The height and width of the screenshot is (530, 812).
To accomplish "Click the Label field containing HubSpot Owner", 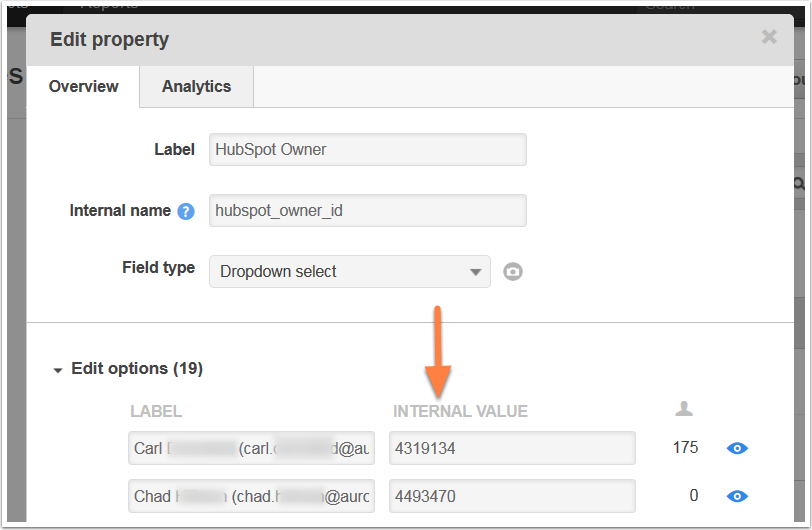I will pos(368,150).
